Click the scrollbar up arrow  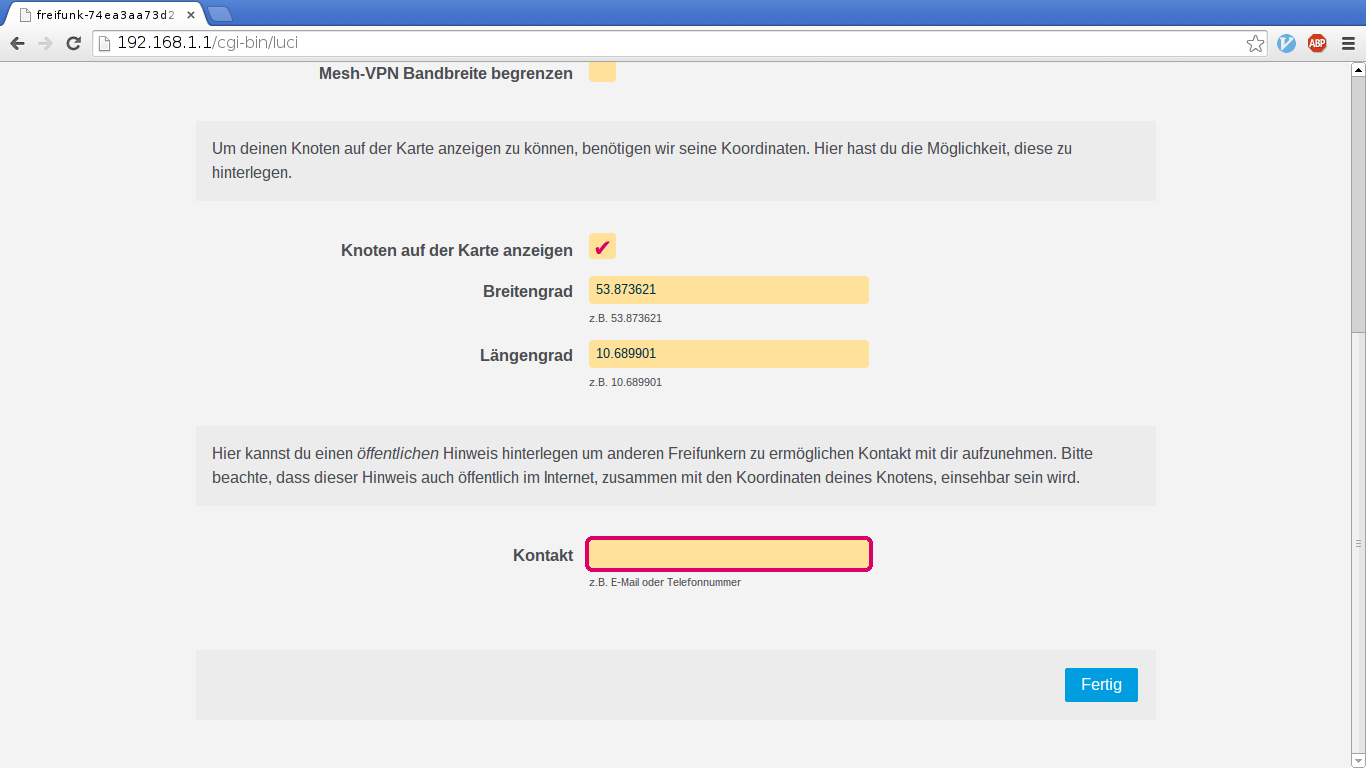click(x=1358, y=70)
